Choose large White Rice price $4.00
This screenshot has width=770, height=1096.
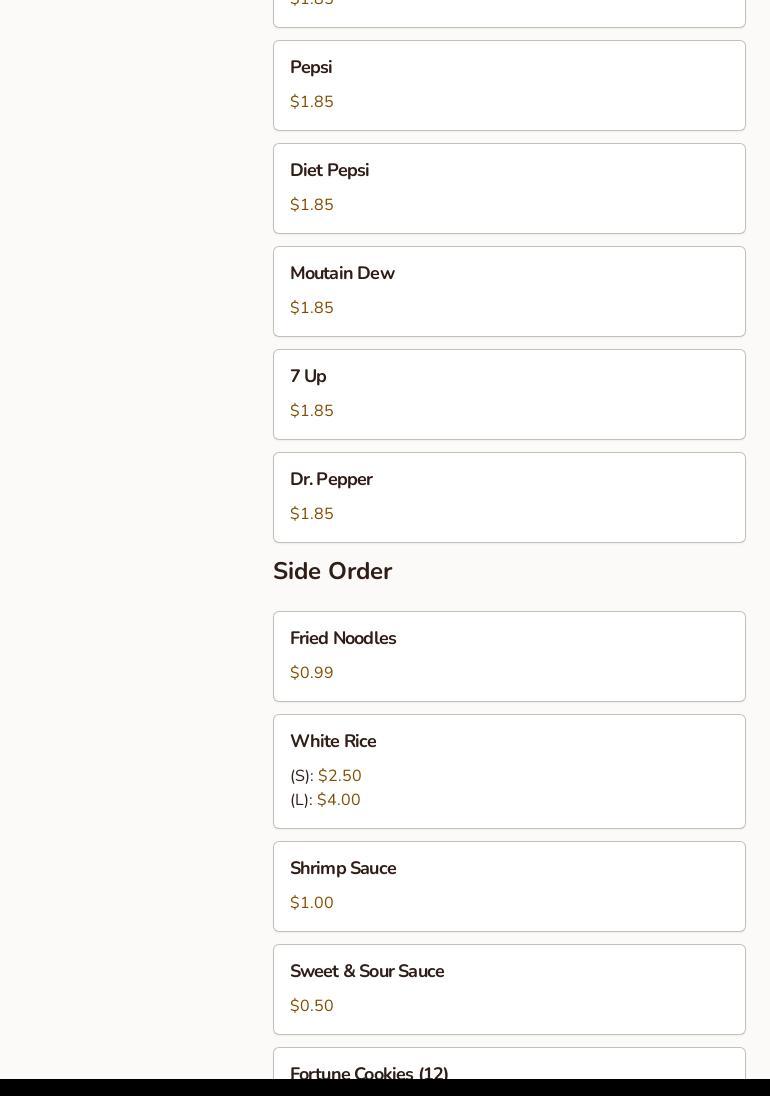[338, 800]
